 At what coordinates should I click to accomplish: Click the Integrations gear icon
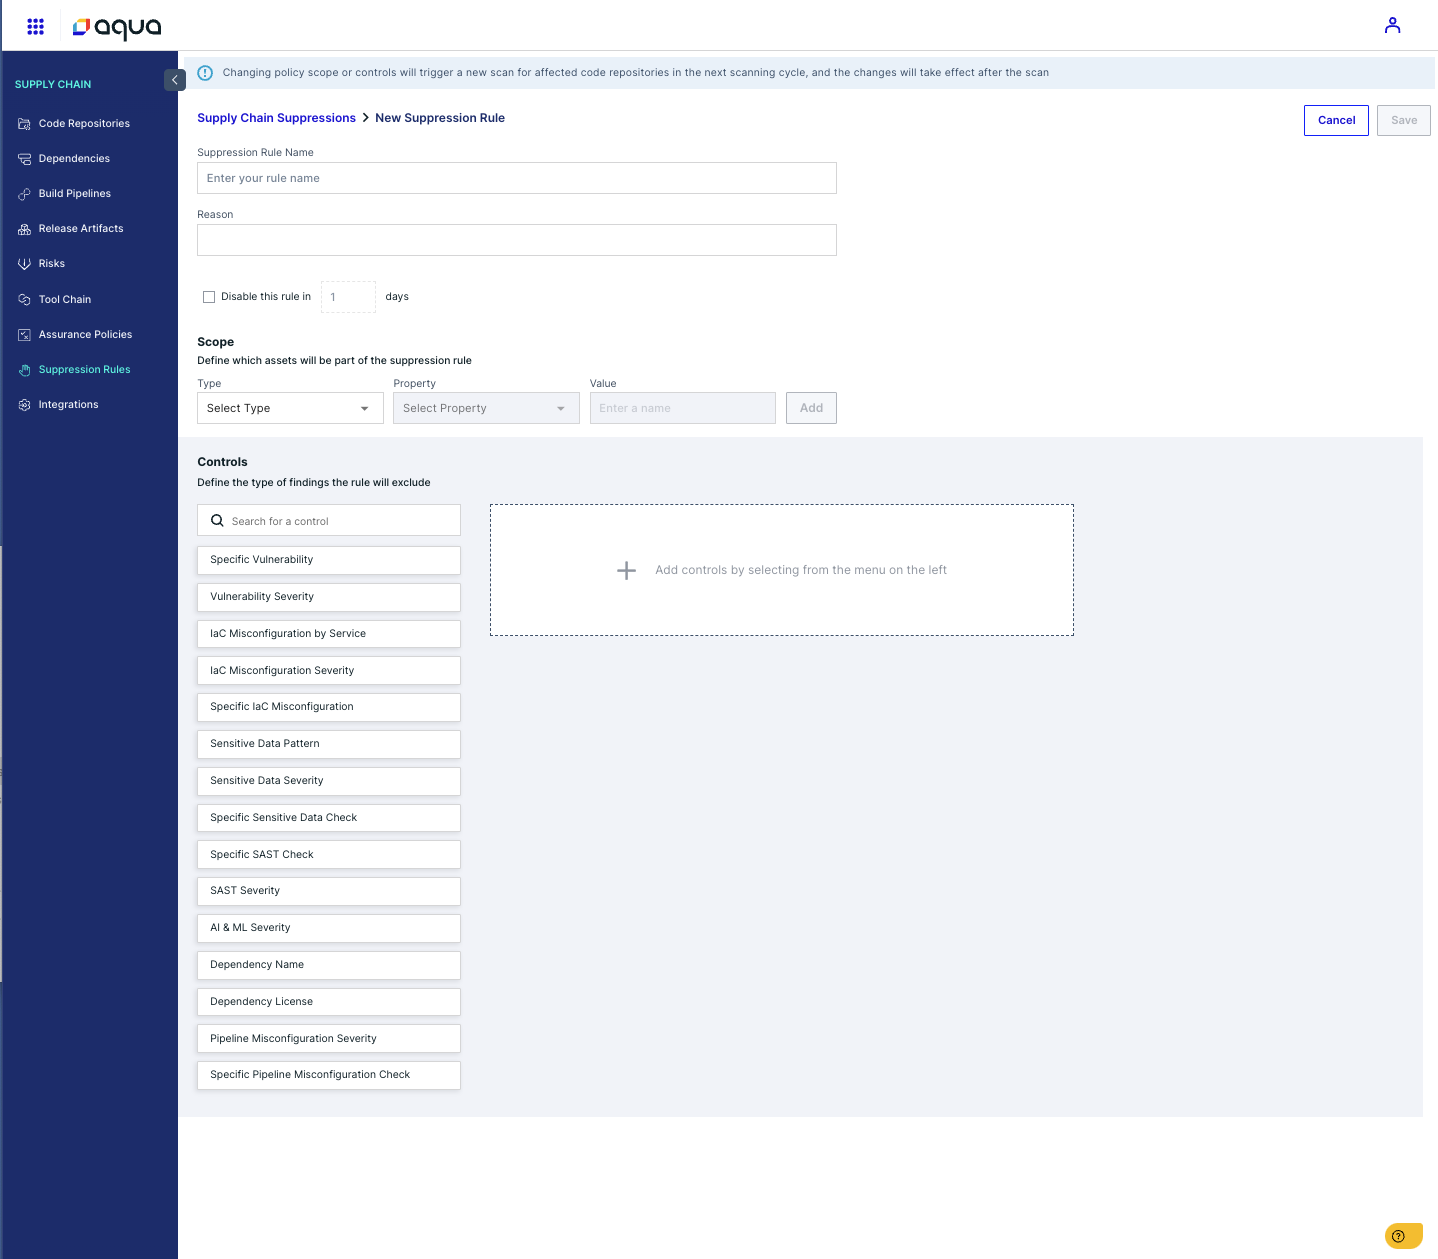(x=25, y=405)
